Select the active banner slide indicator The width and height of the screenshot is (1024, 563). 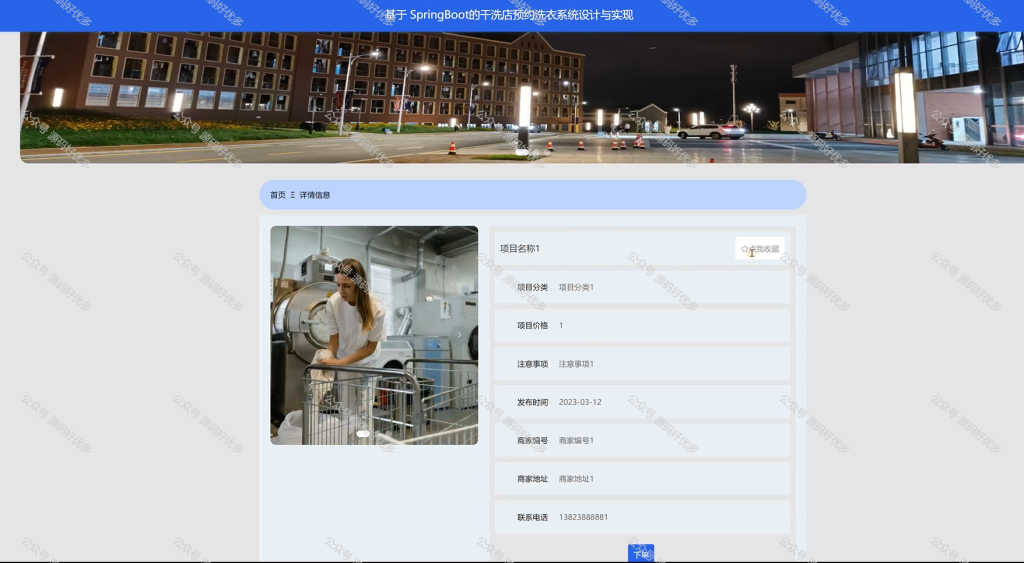(x=522, y=152)
